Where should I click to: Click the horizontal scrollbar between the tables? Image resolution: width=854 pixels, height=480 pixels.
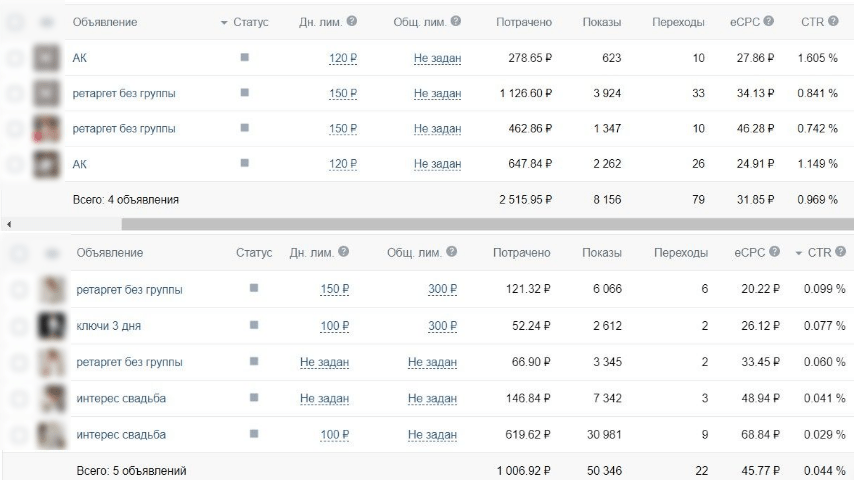tap(487, 224)
